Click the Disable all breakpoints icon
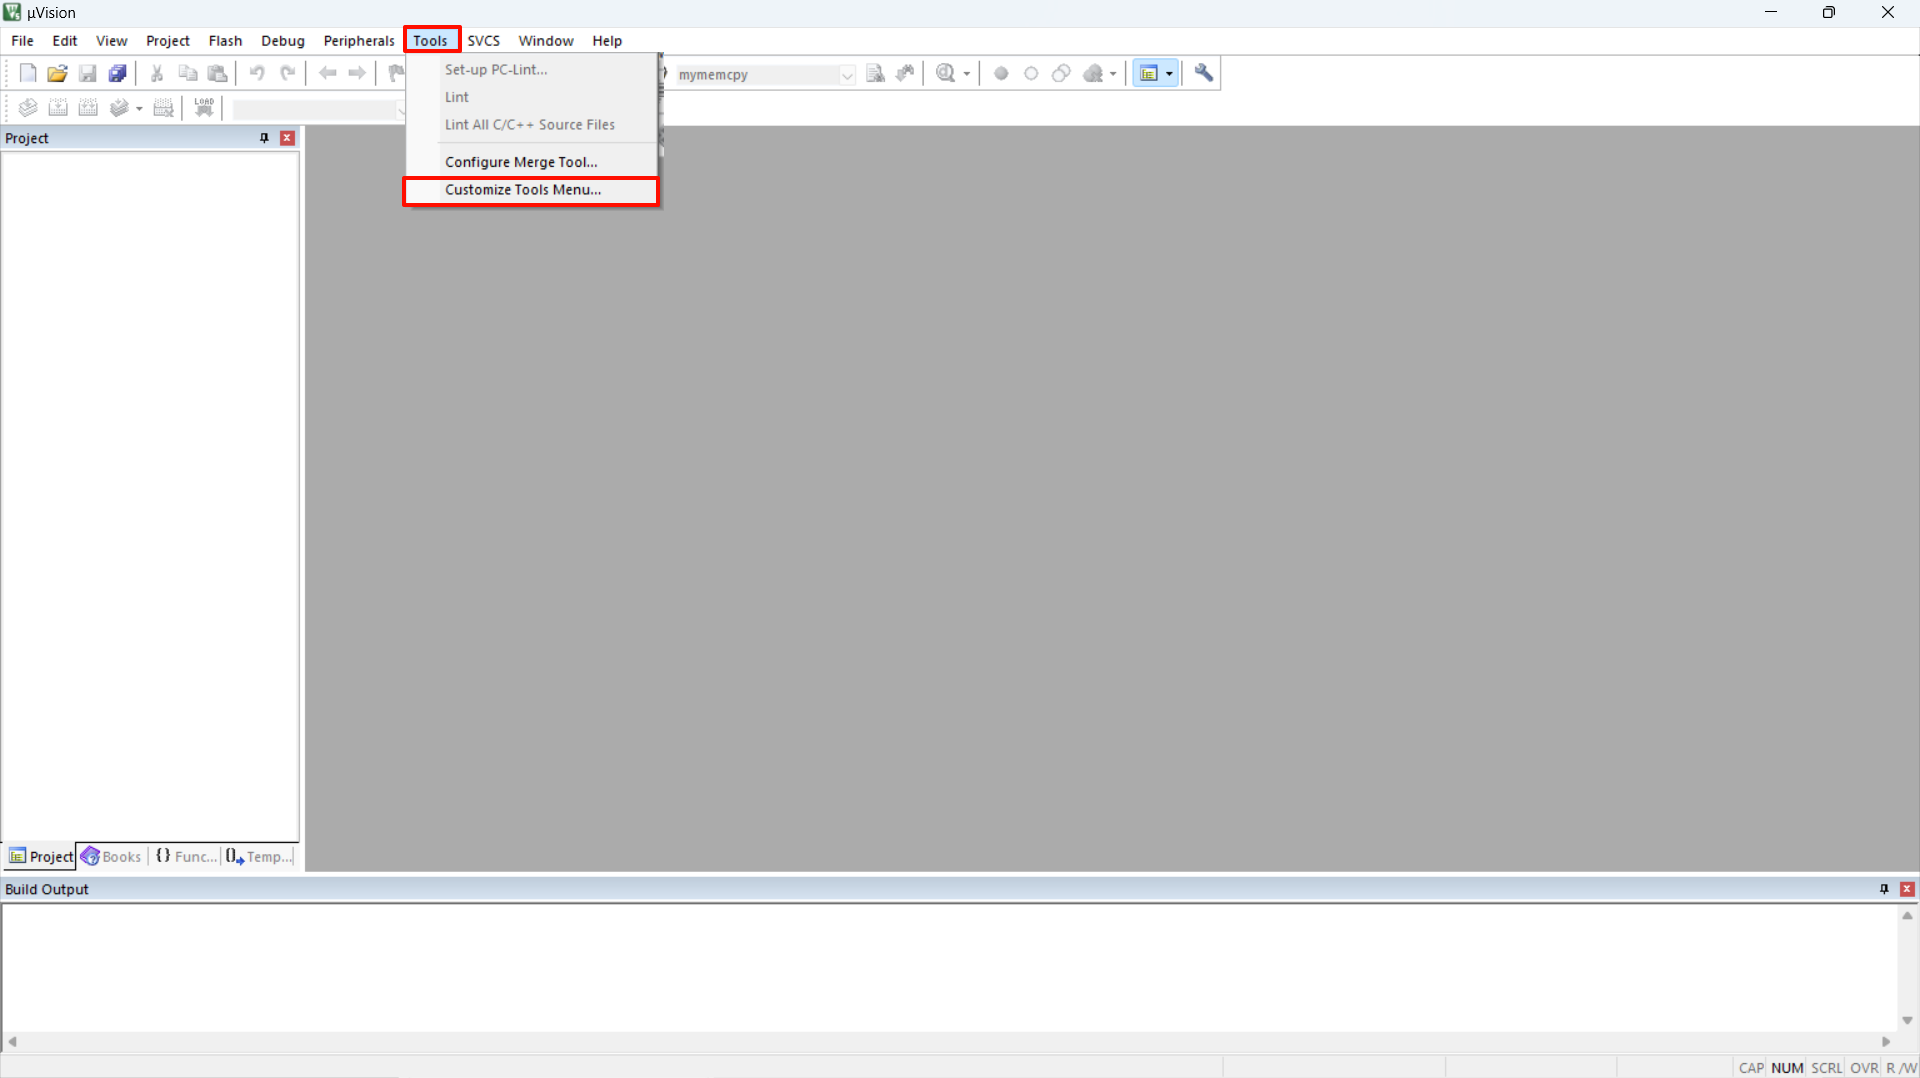Viewport: 1920px width, 1078px height. 1061,73
